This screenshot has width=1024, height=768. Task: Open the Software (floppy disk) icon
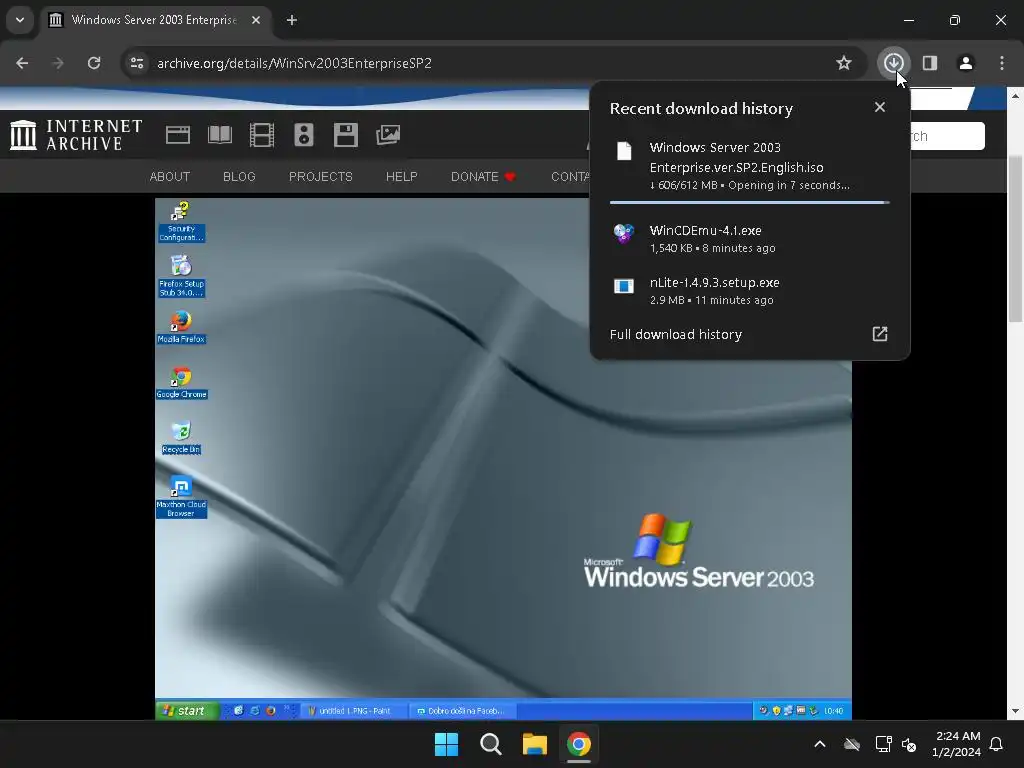click(345, 135)
